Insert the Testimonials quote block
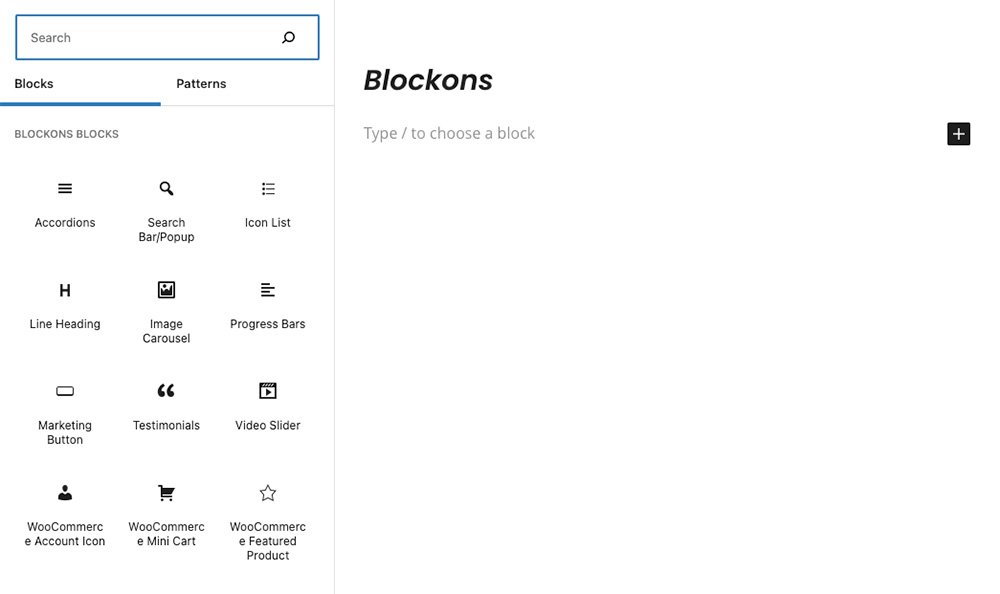The width and height of the screenshot is (1000, 594). pyautogui.click(x=166, y=408)
